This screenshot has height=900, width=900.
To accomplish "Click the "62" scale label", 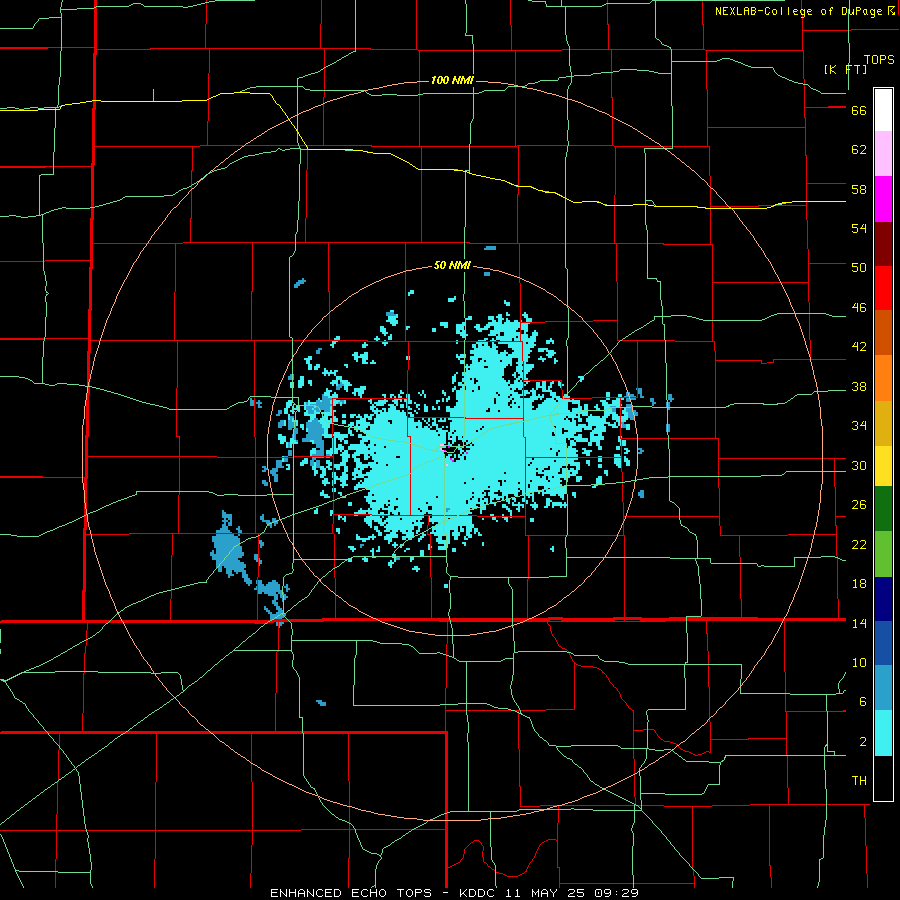I will pyautogui.click(x=859, y=150).
